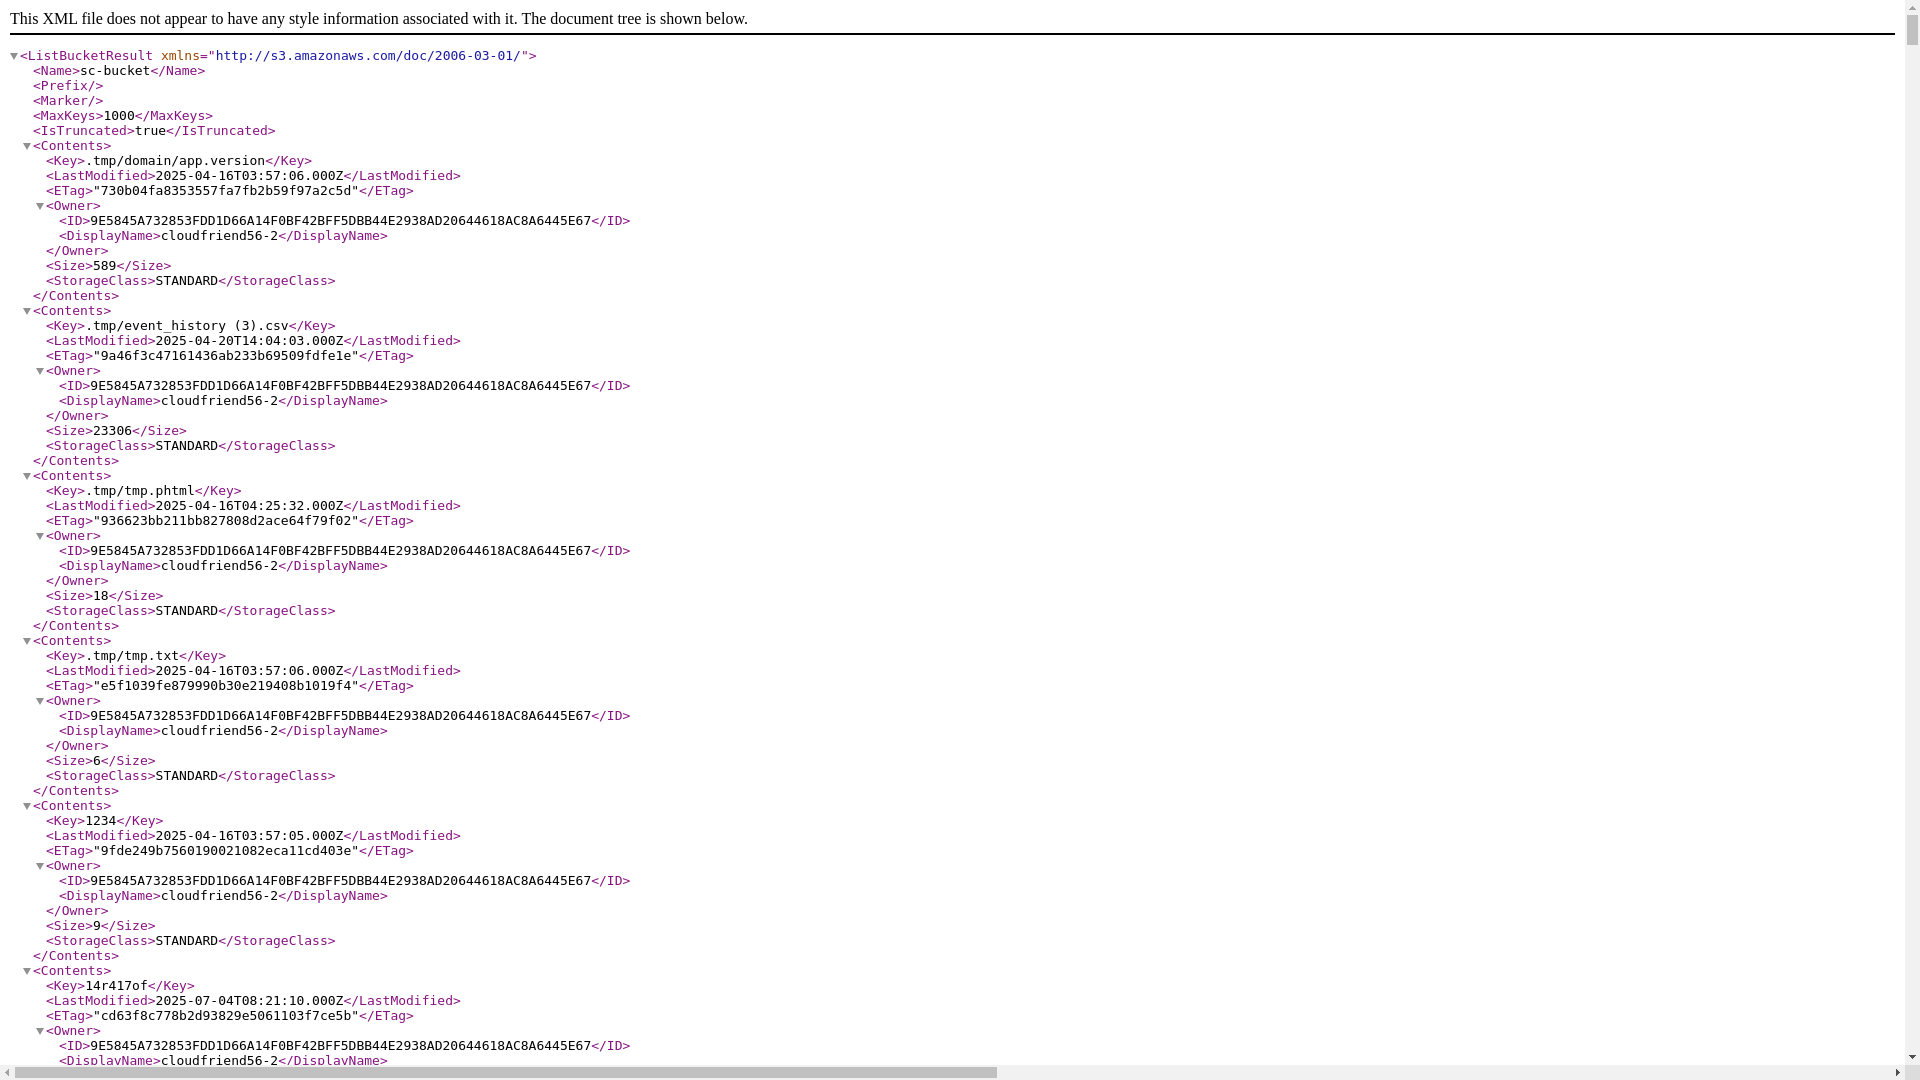Collapse Contents node for .tmp/tmp.phtml

tap(27, 476)
